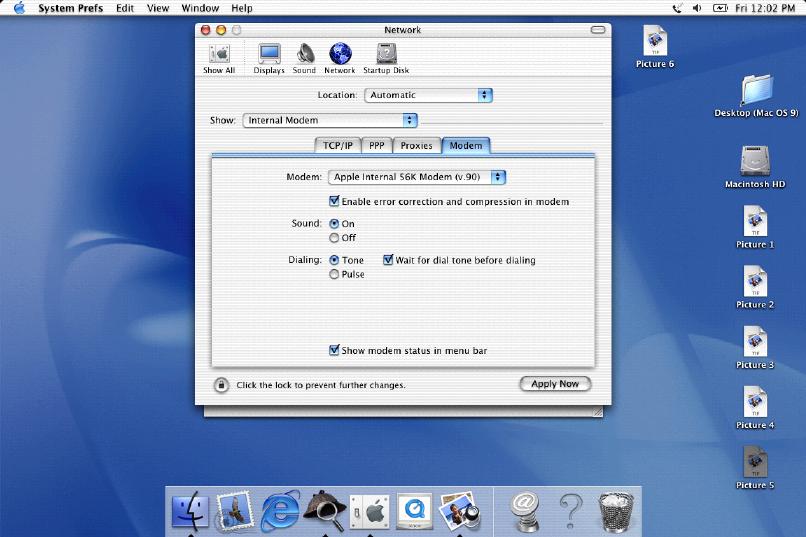Select Picture 4 file on desktop
This screenshot has width=806, height=537.
click(755, 408)
